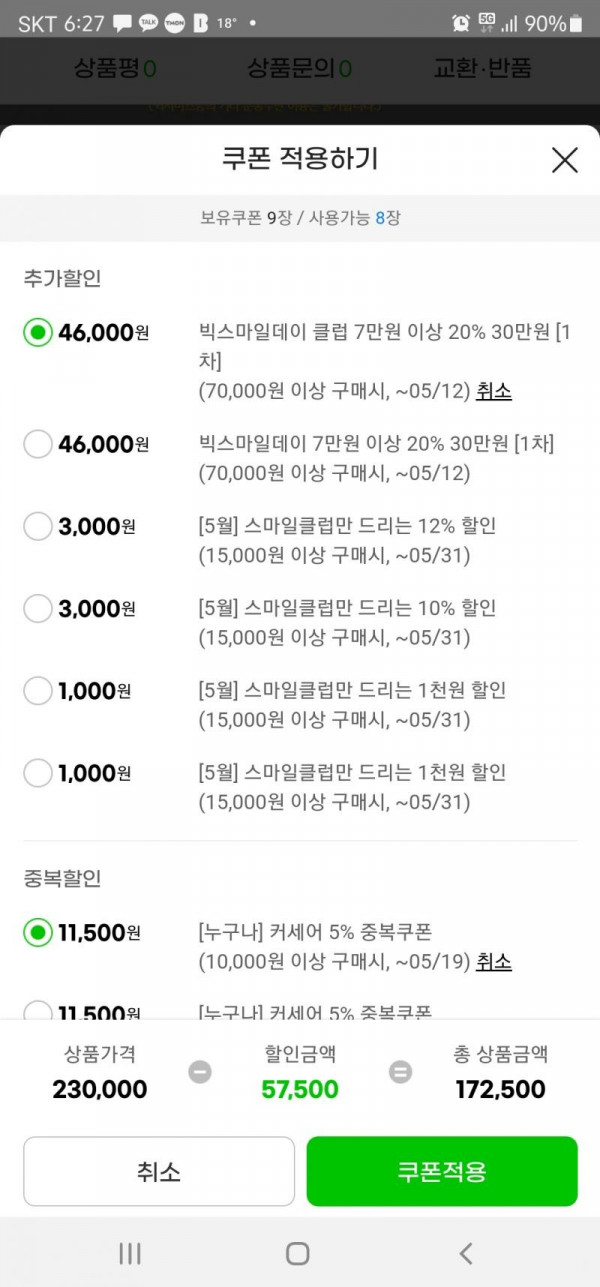This screenshot has width=600, height=1287.
Task: Cancel the 빅스마일데이 클럽 coupon via 취소 link
Action: click(x=494, y=391)
